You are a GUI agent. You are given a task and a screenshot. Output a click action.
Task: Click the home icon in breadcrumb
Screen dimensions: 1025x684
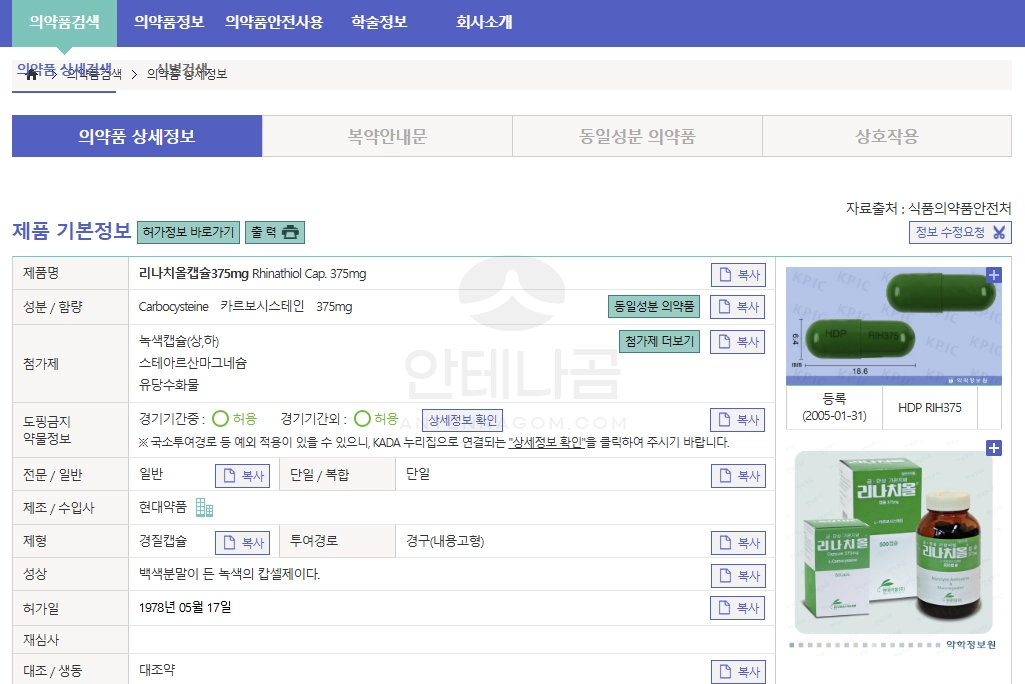pos(31,74)
